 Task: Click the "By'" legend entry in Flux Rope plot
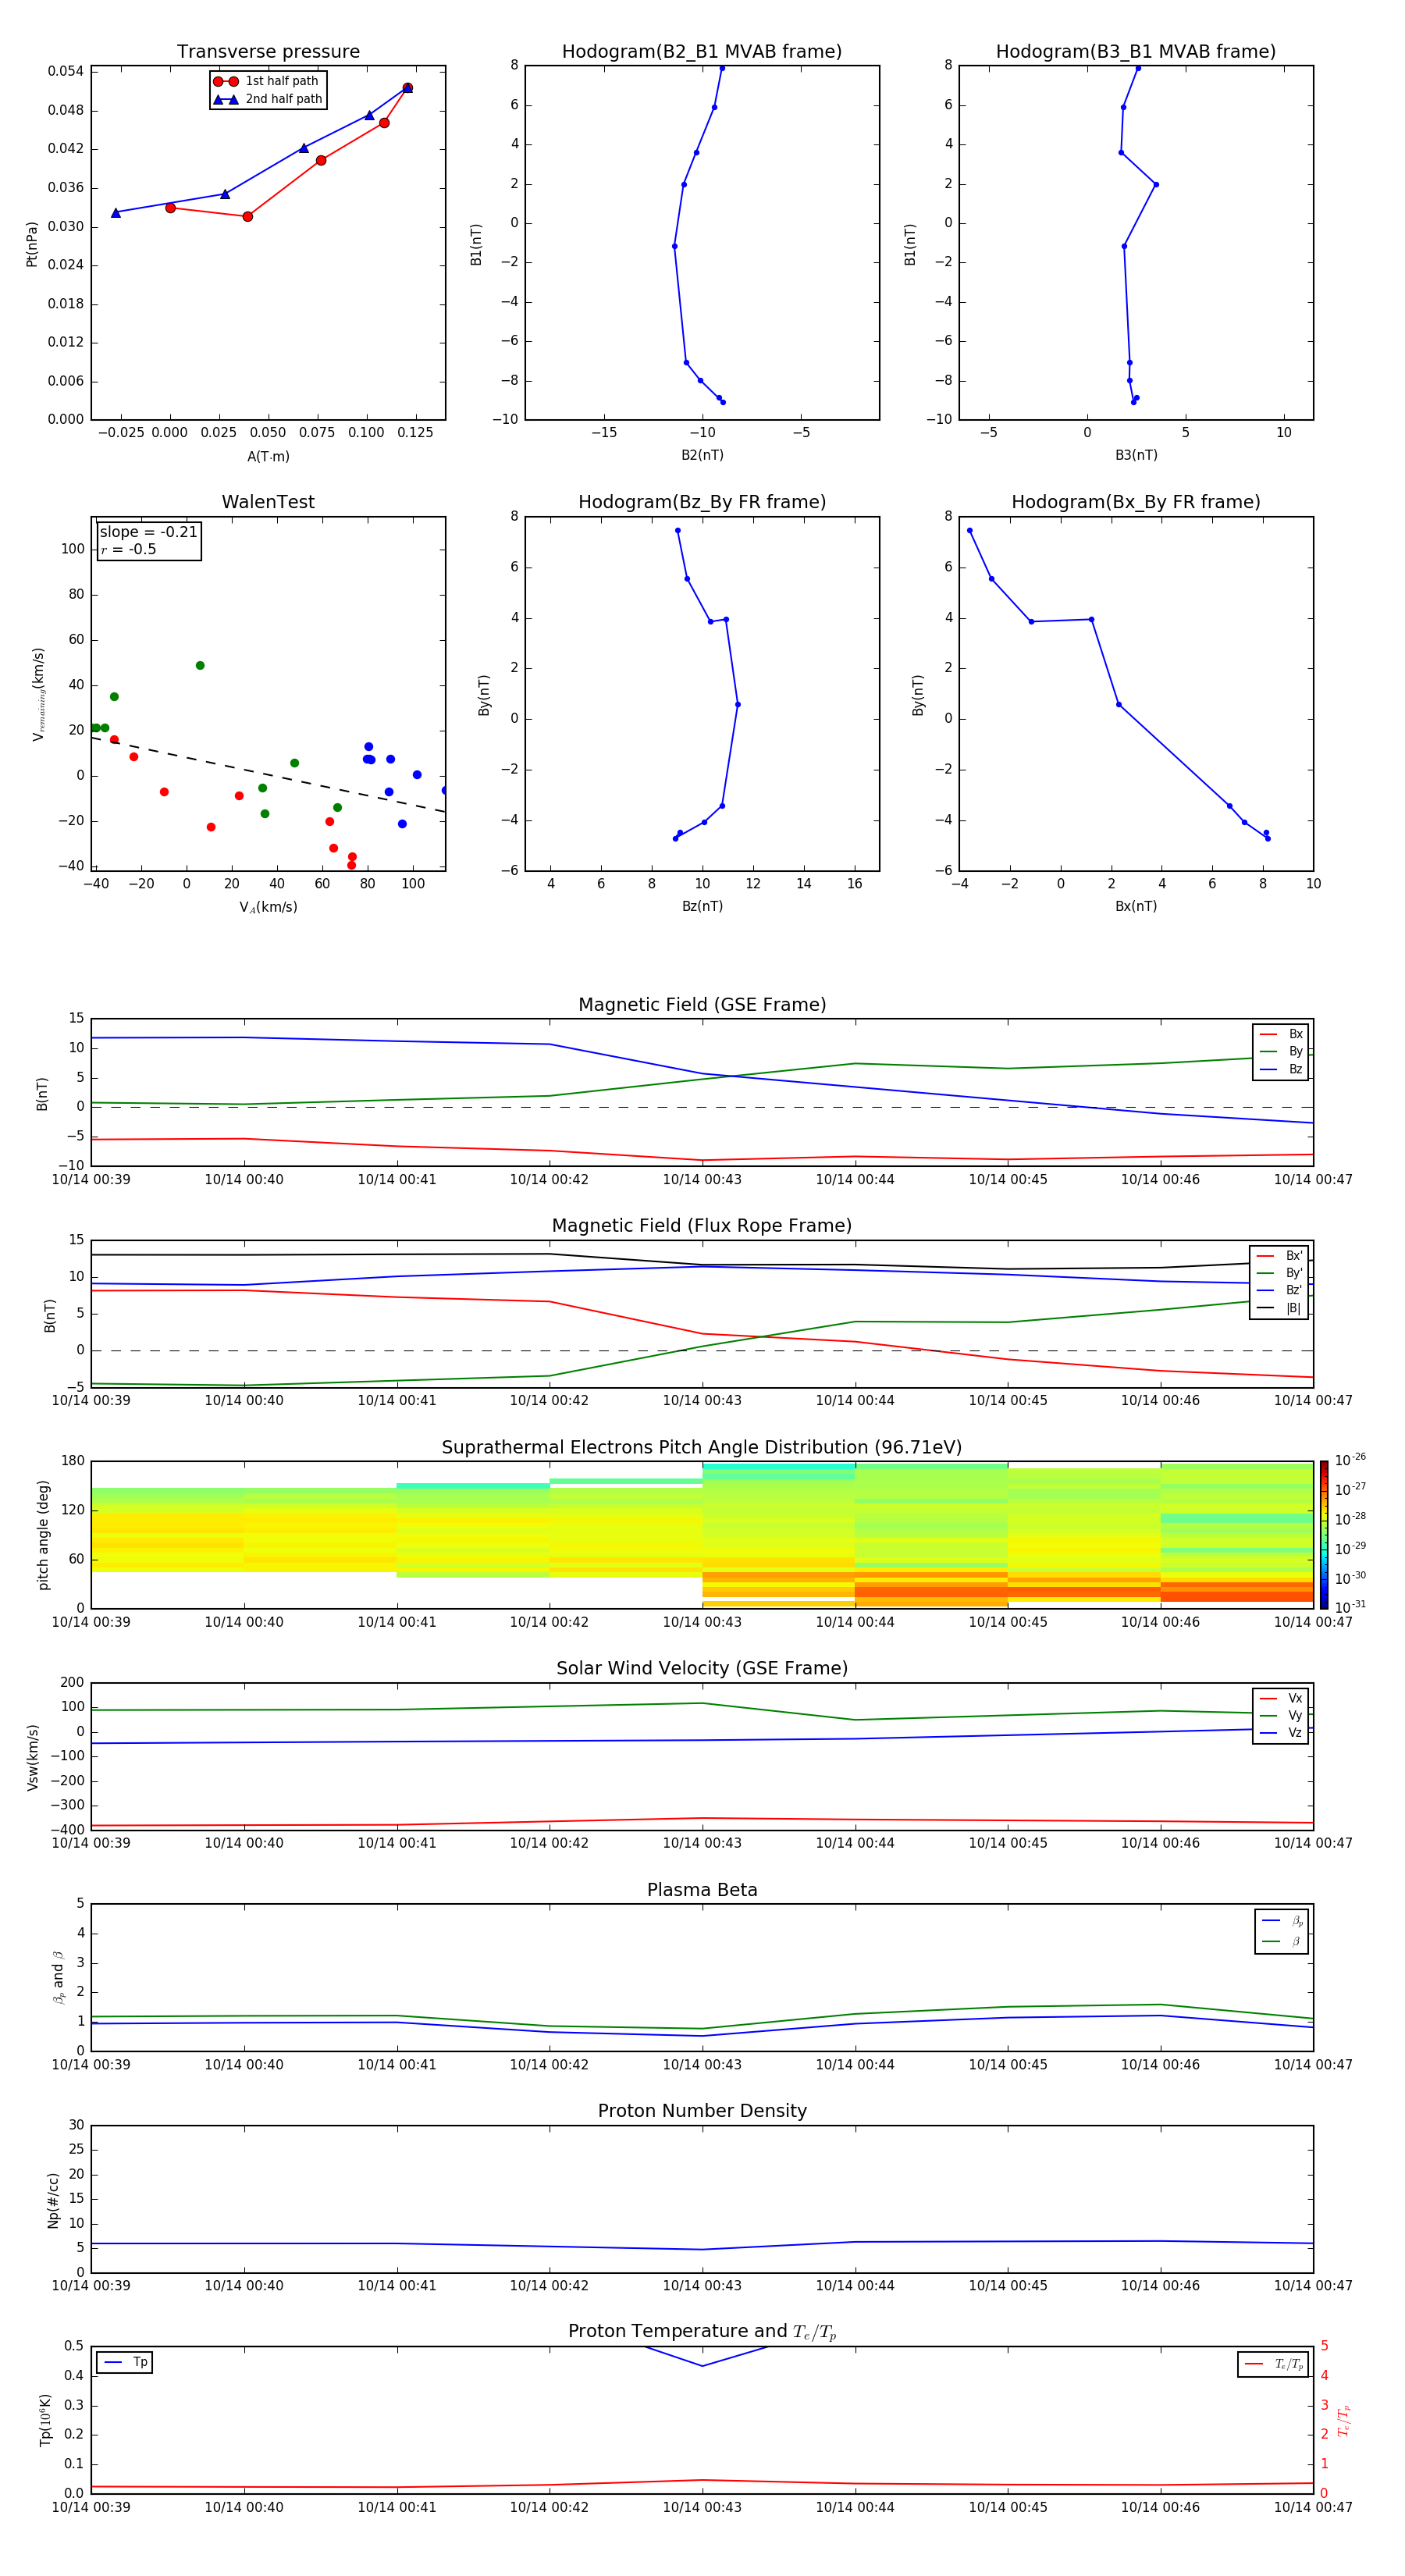[1279, 1273]
